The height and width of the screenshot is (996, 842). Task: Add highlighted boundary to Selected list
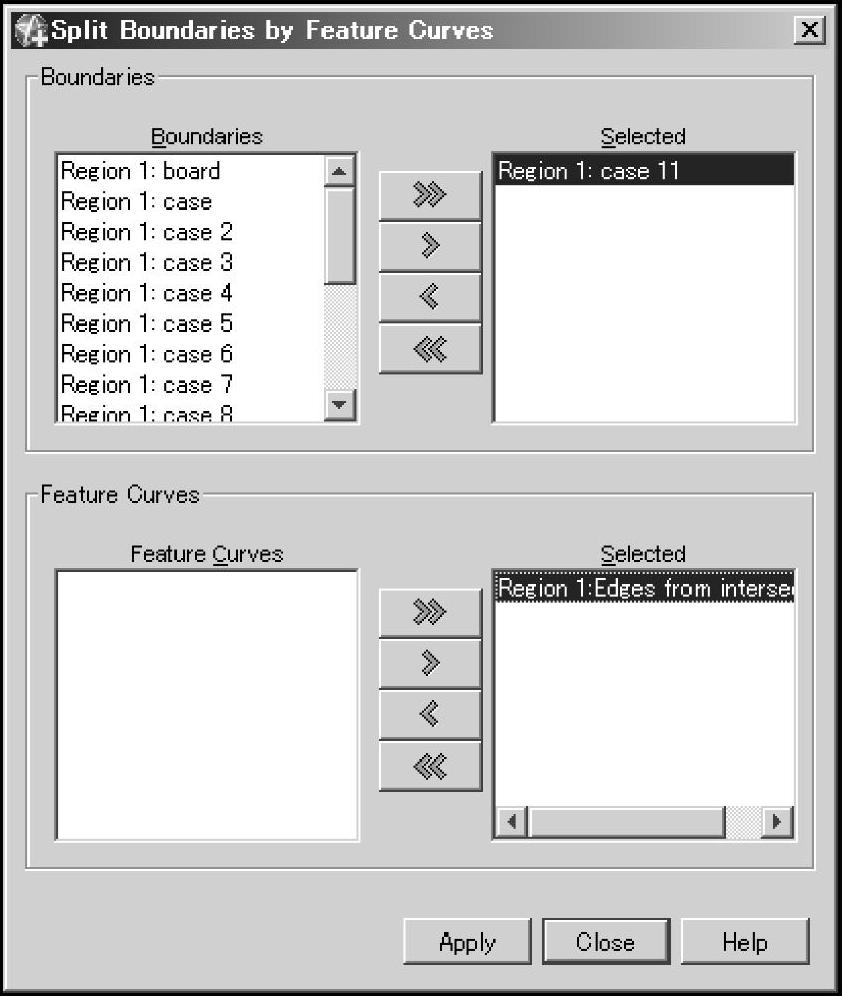pos(430,246)
